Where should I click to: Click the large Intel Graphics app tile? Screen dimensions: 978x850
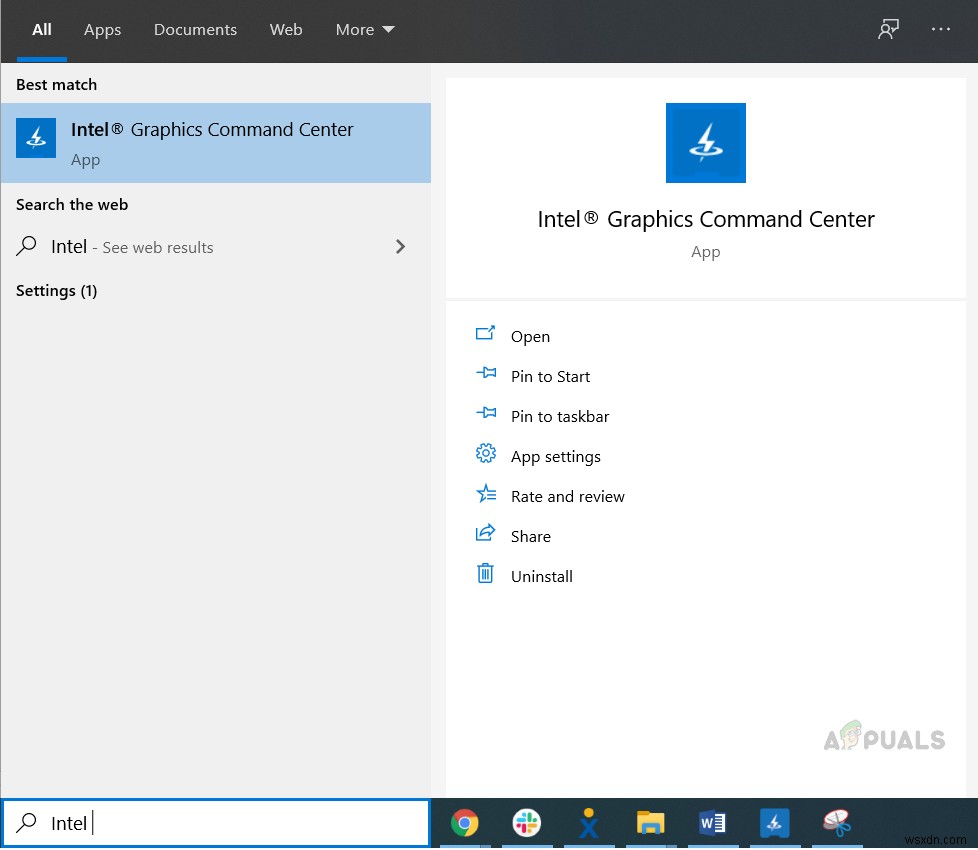click(x=705, y=143)
